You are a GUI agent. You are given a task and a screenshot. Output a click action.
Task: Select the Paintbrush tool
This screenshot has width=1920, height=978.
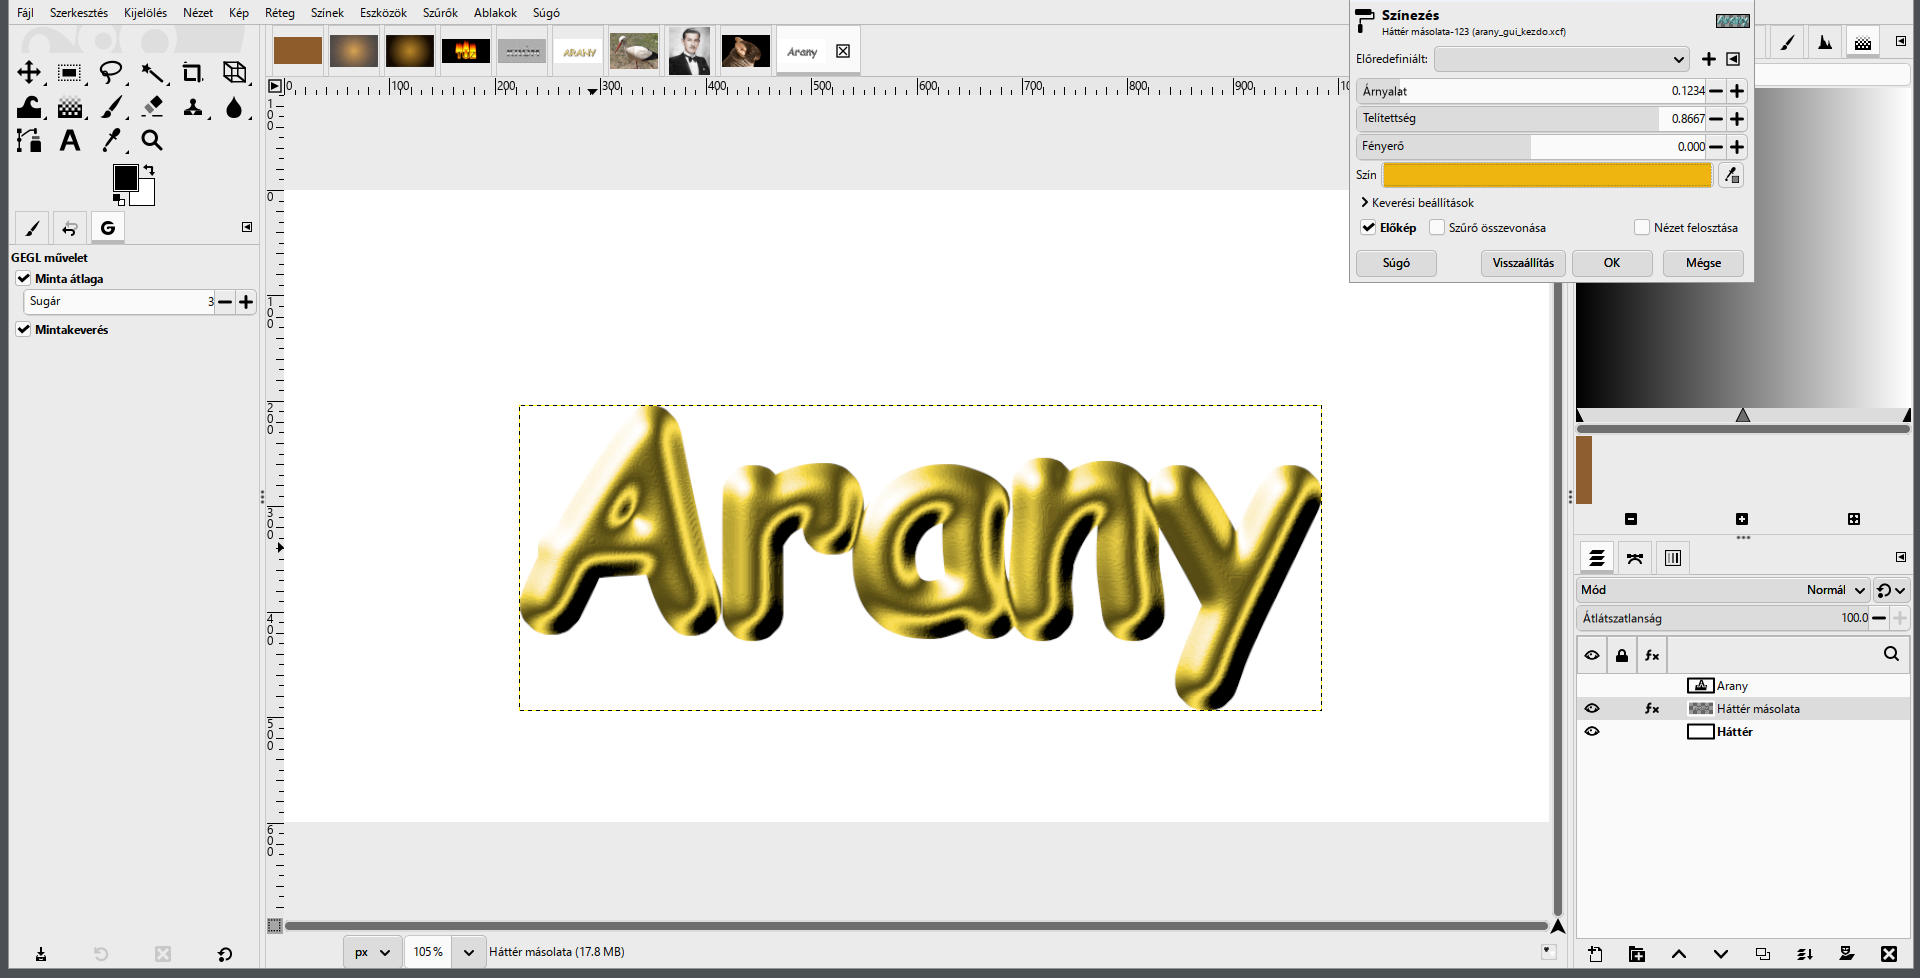[112, 107]
